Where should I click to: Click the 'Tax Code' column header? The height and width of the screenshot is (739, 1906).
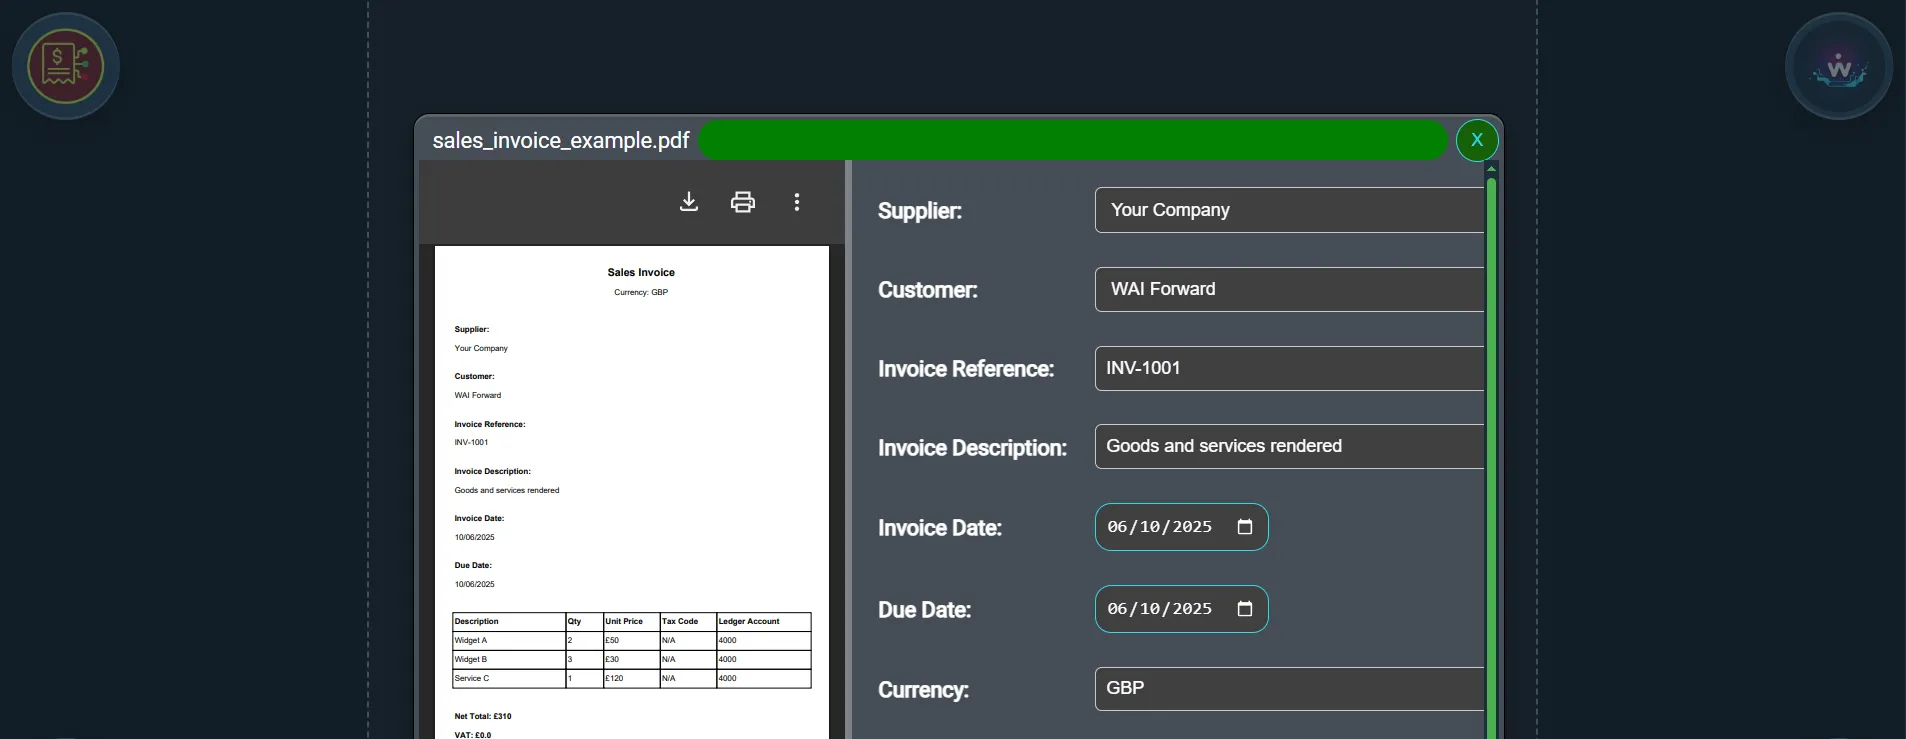click(688, 622)
